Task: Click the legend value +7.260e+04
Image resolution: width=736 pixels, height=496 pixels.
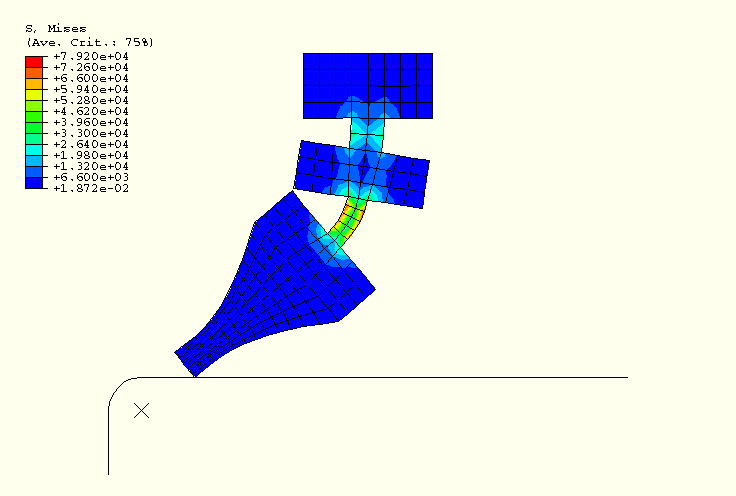Action: coord(91,67)
